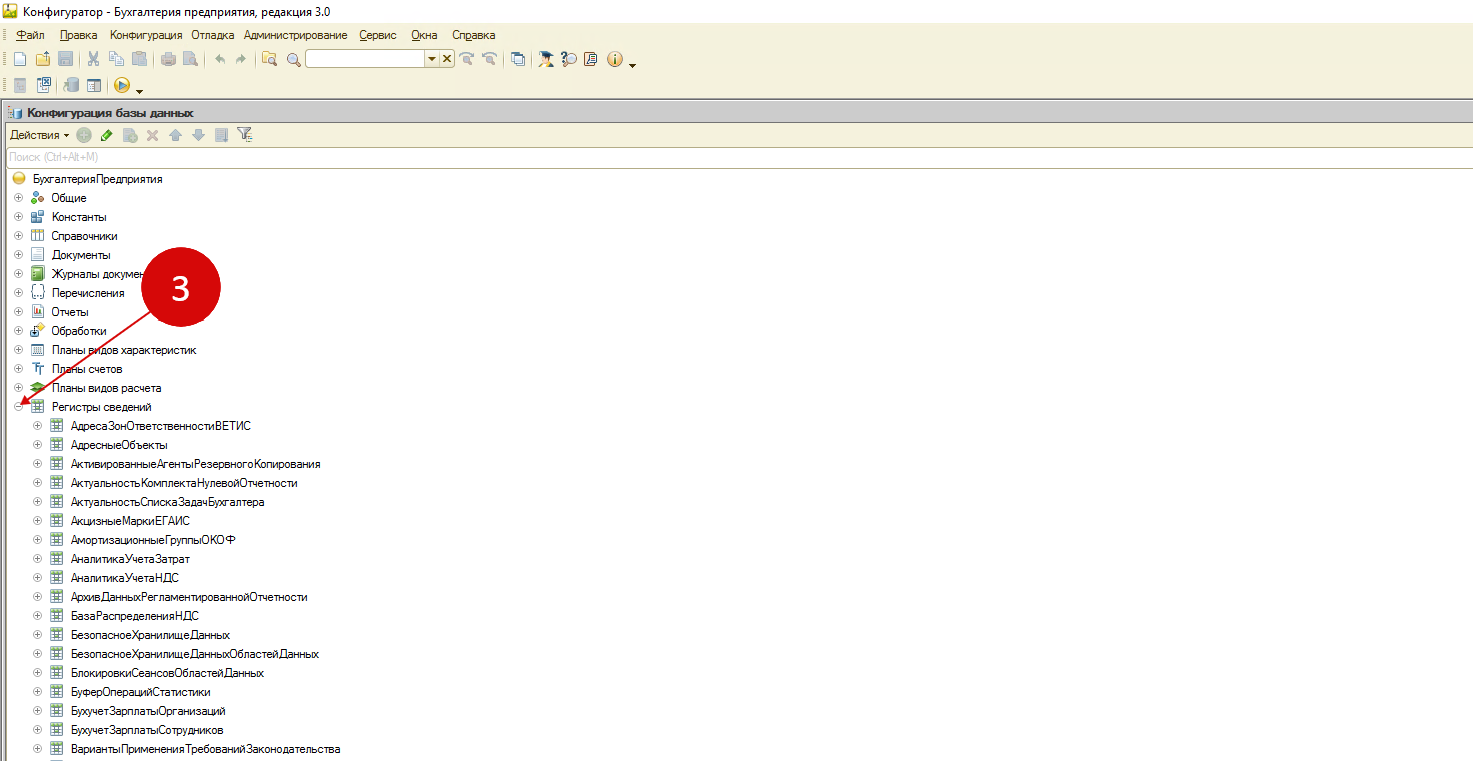Click the Find magnifier icon

(x=293, y=59)
